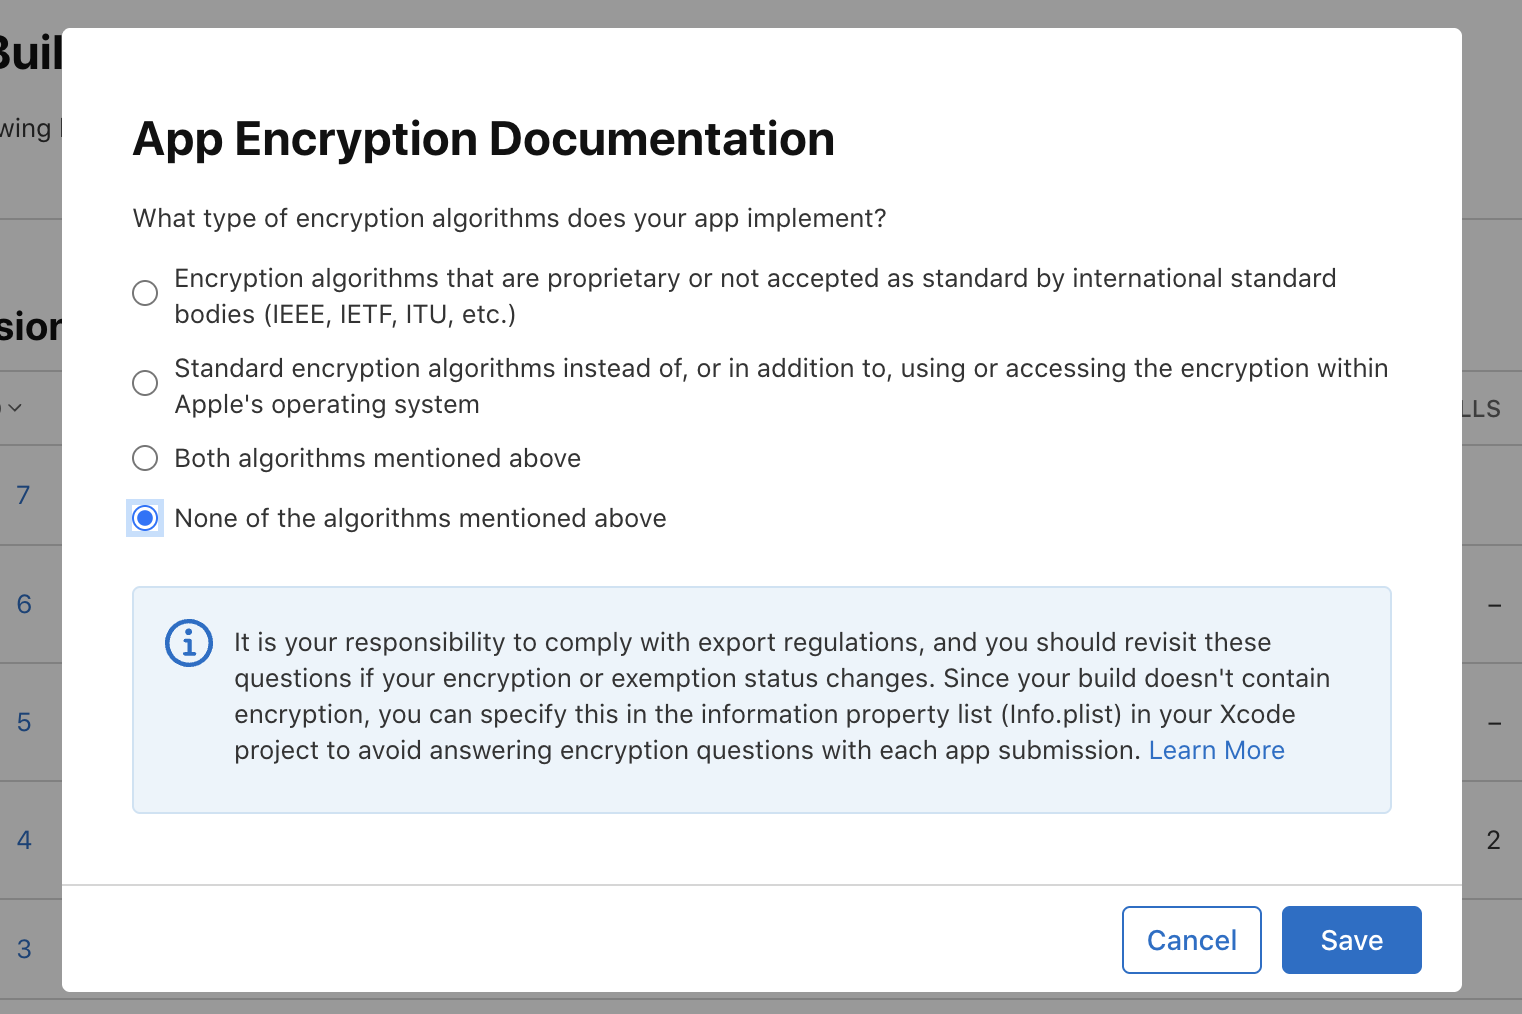
Task: Click the 'What type of encryption algorithms' question
Action: click(509, 218)
